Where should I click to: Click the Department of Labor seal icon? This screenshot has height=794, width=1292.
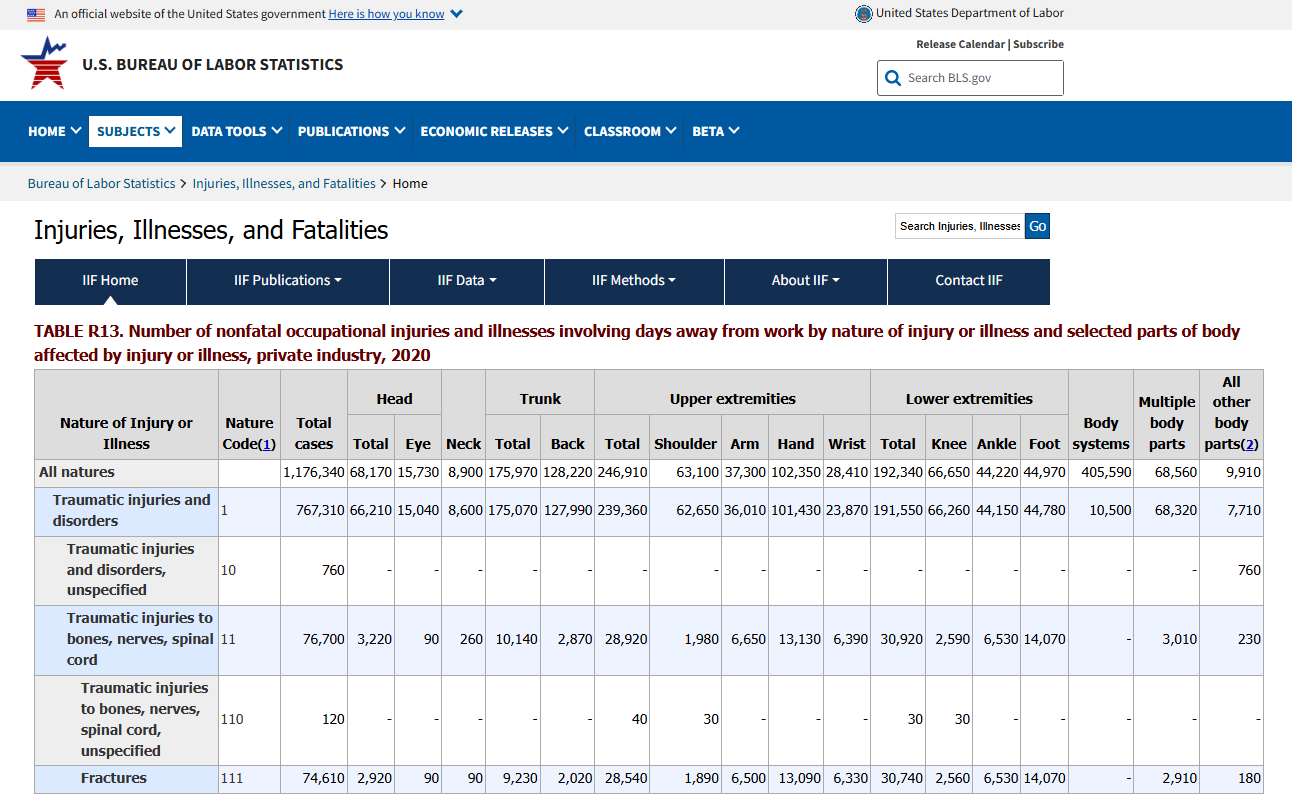pyautogui.click(x=863, y=14)
